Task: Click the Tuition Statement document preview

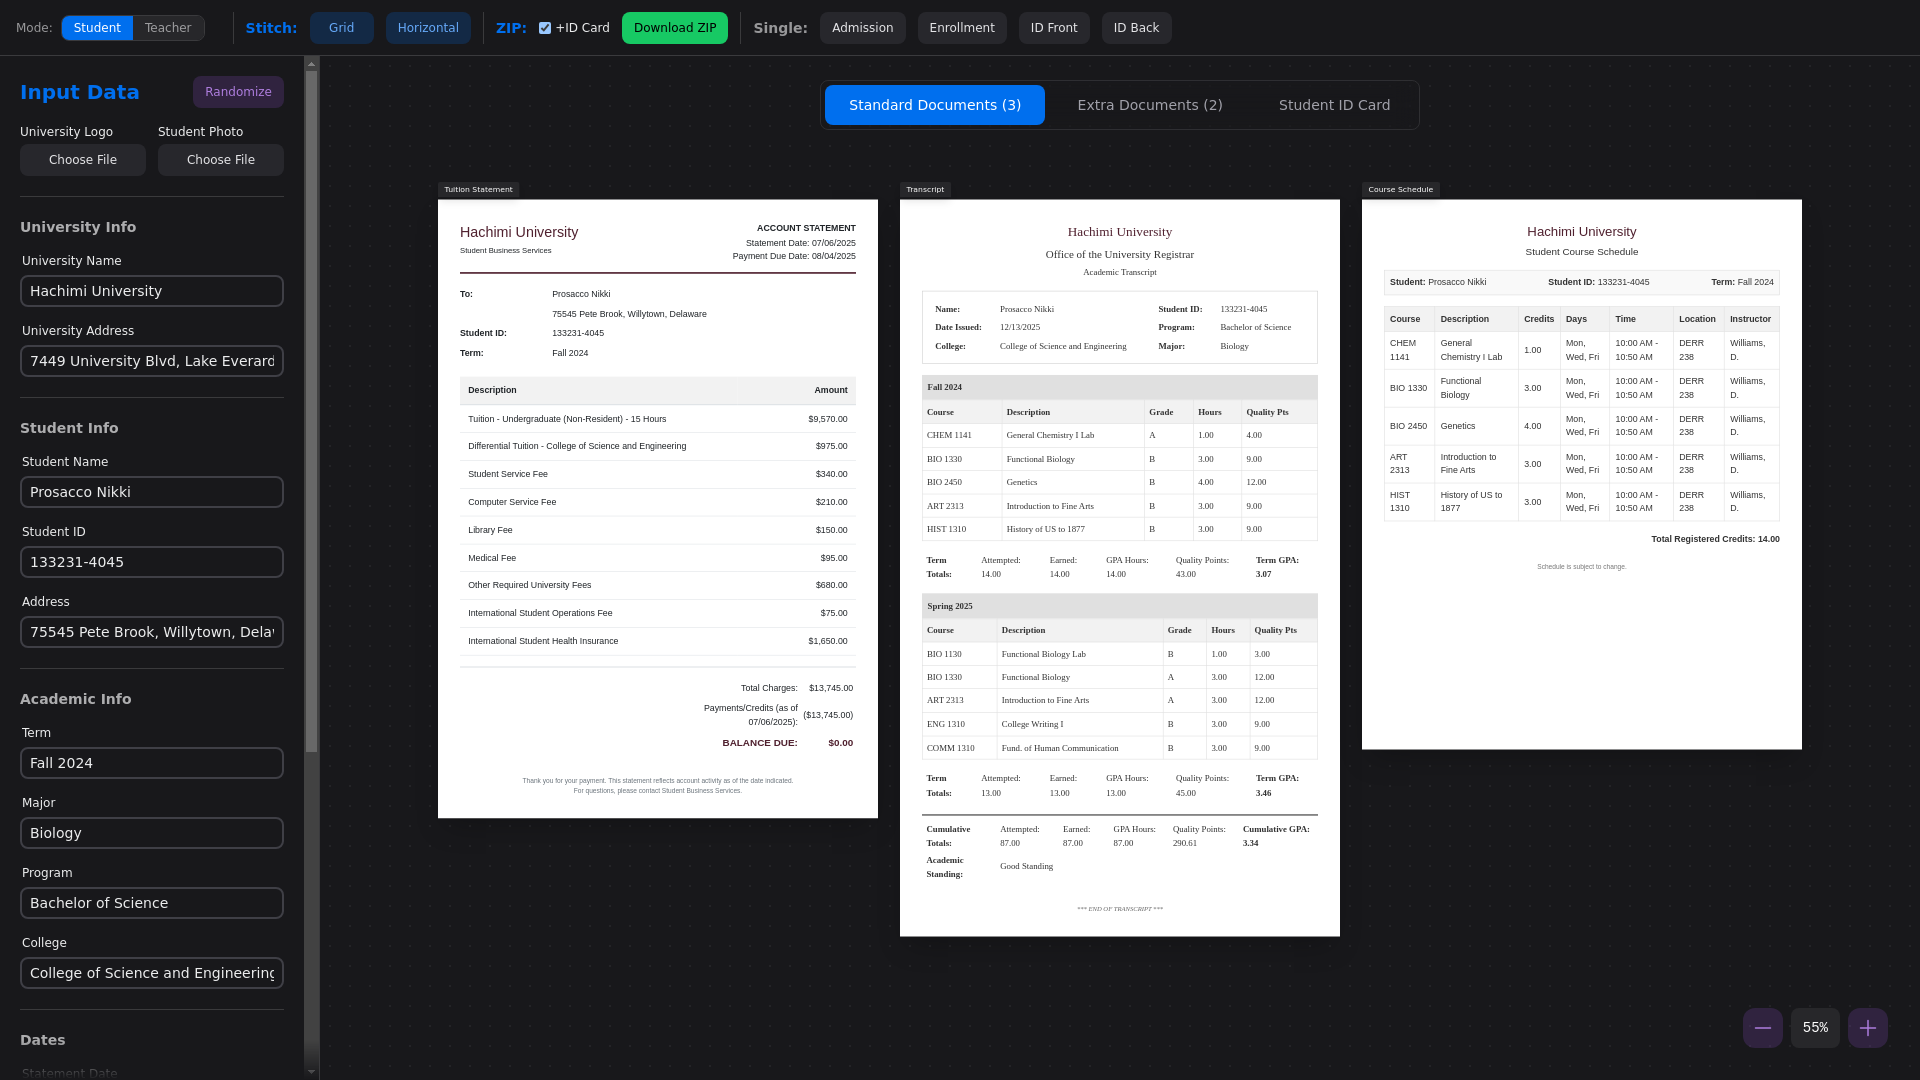Action: coord(658,509)
